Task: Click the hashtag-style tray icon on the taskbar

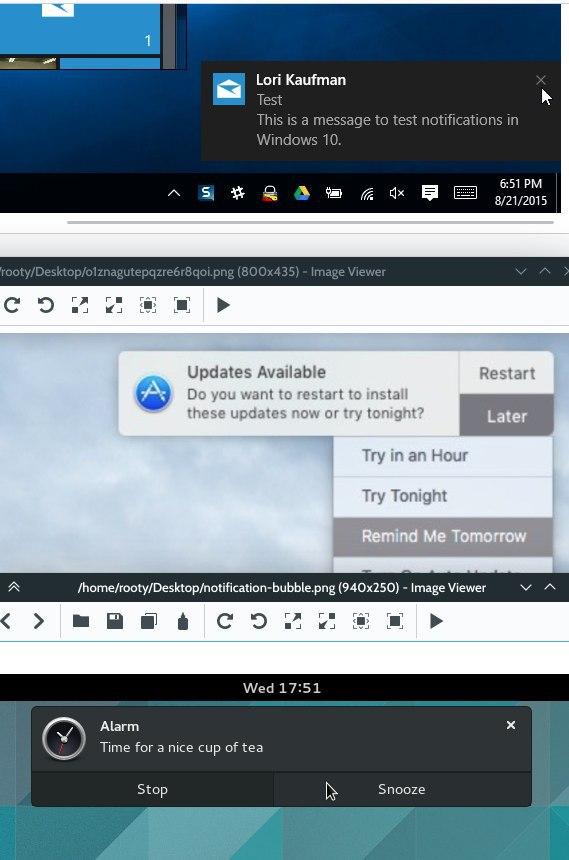Action: (238, 193)
